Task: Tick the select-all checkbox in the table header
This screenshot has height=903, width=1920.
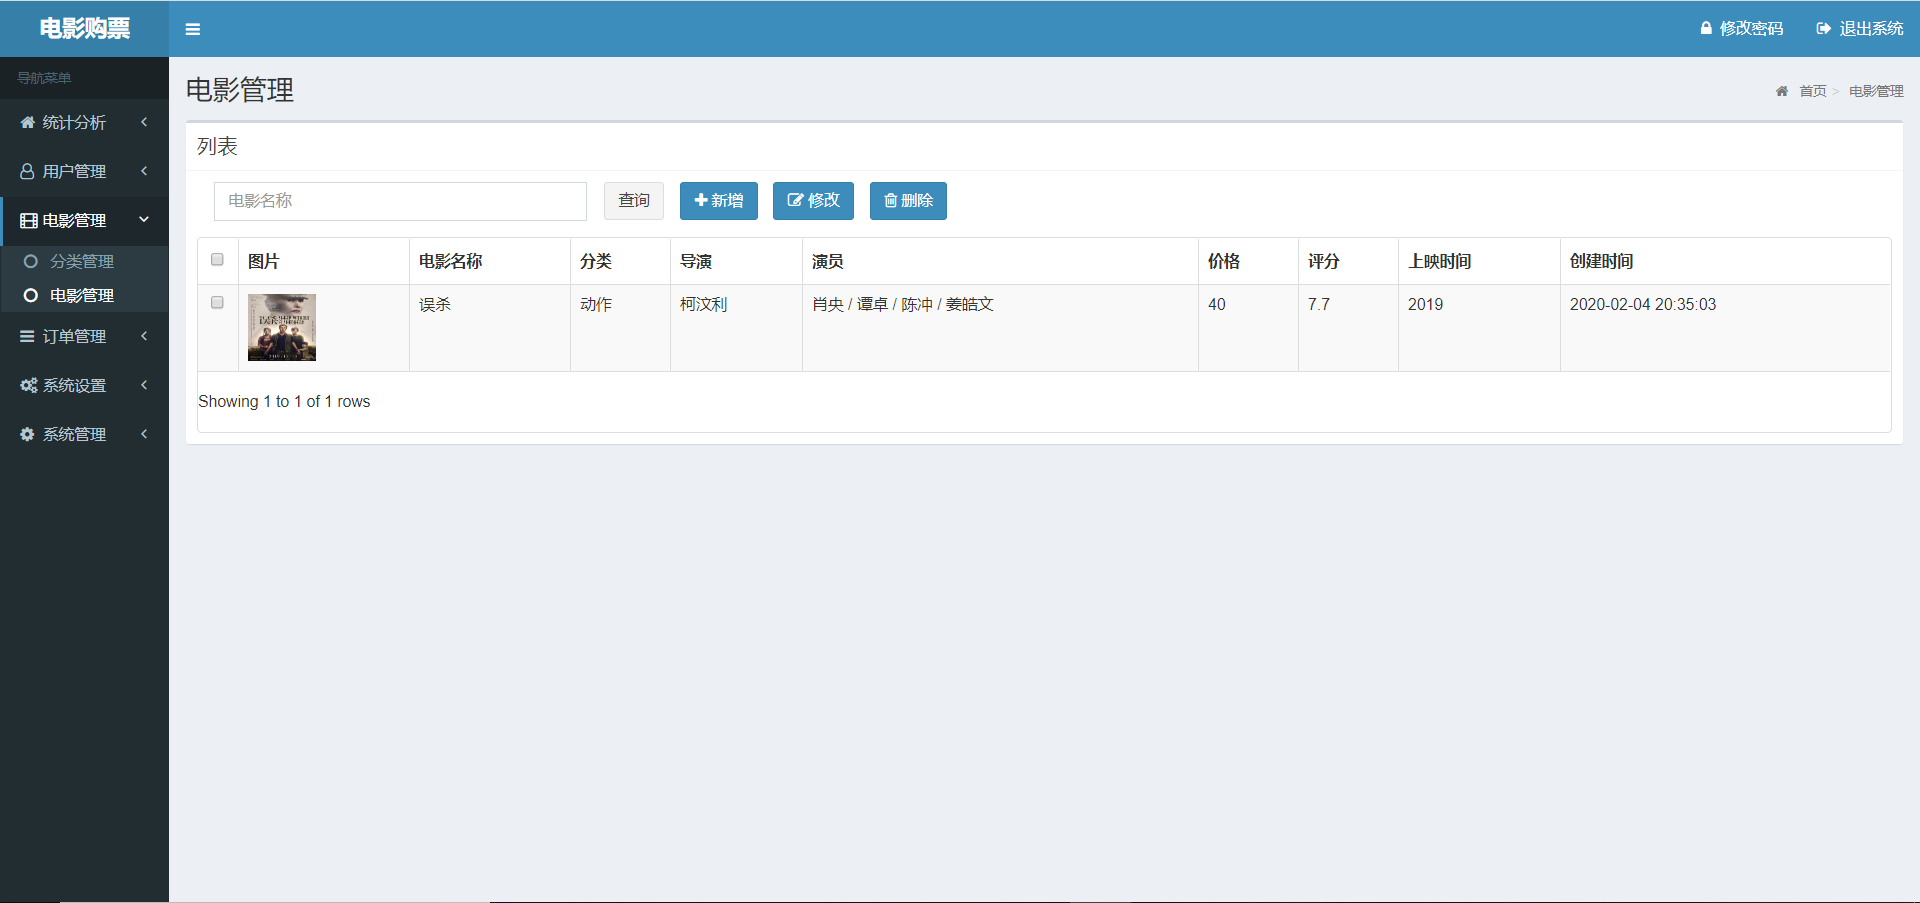Action: point(217,260)
